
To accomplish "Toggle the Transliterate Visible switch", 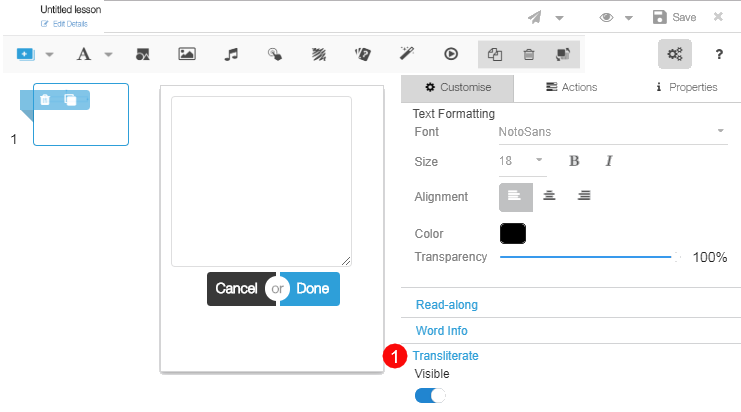I will click(430, 395).
